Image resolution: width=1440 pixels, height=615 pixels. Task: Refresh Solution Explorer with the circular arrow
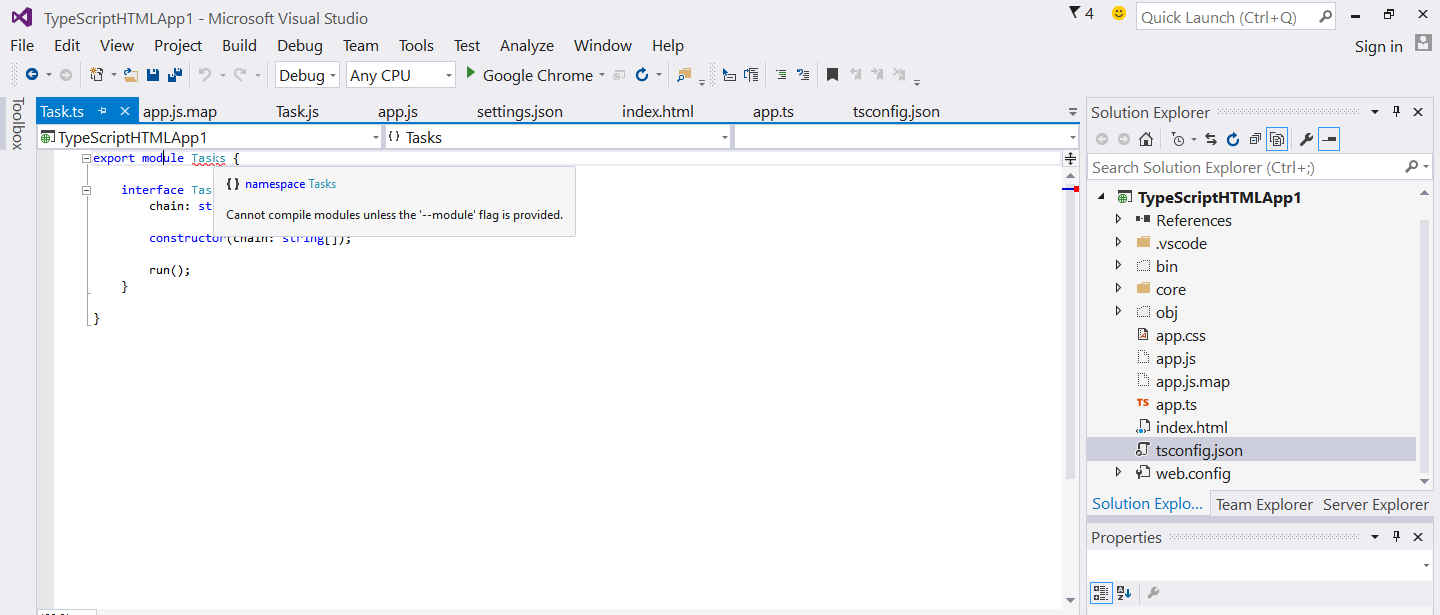pos(1233,140)
